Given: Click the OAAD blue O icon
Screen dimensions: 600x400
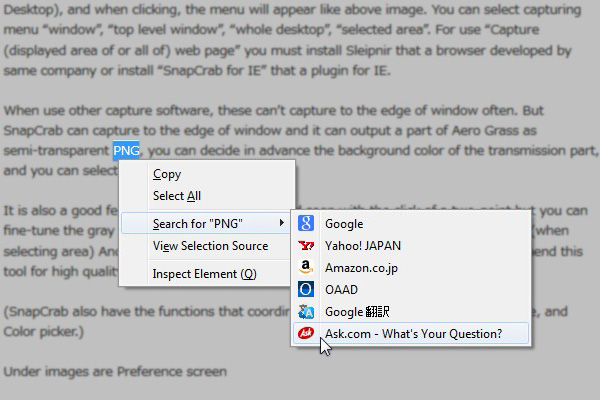Looking at the screenshot, I should tap(306, 289).
